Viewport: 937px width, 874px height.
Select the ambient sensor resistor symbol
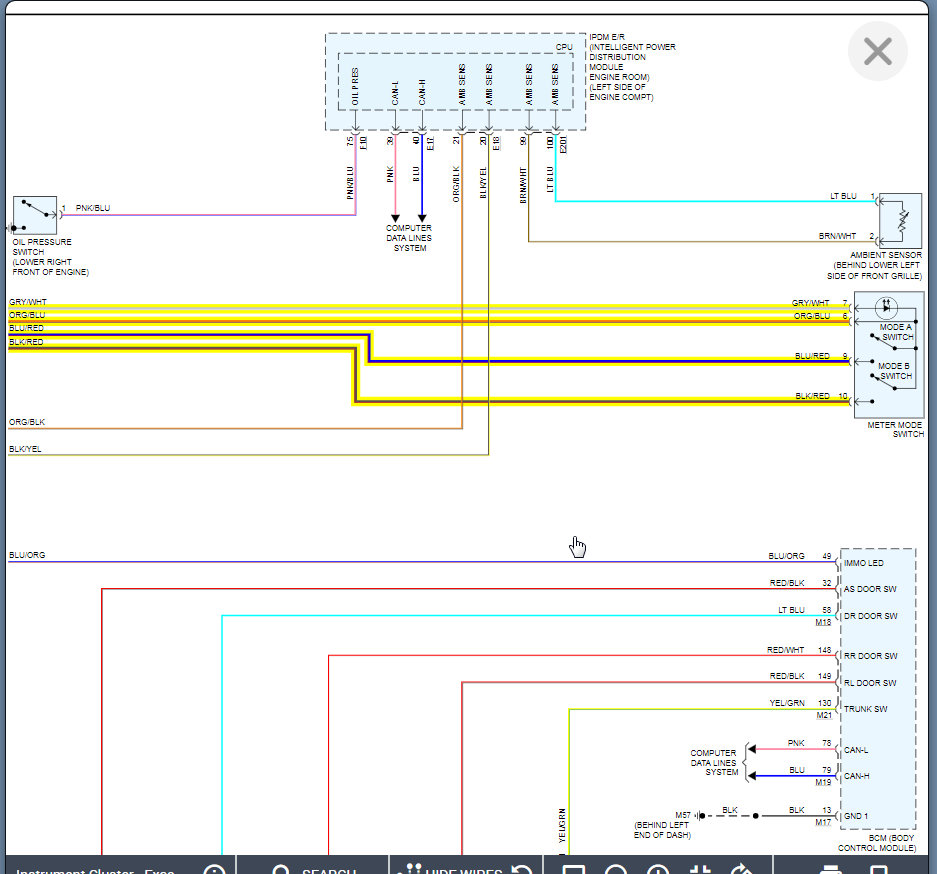(x=900, y=221)
